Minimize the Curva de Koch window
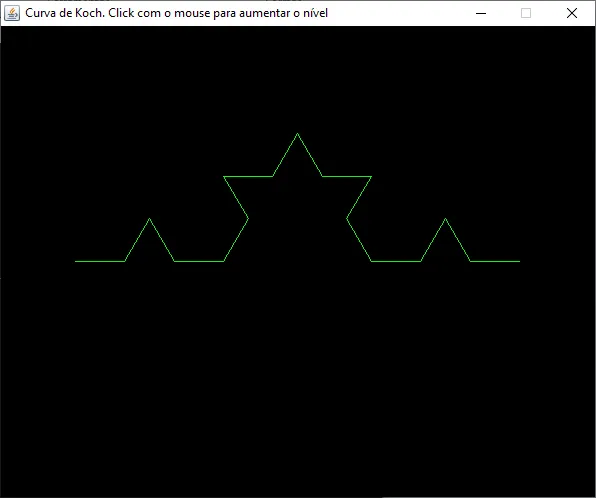Image resolution: width=596 pixels, height=498 pixels. [x=481, y=13]
